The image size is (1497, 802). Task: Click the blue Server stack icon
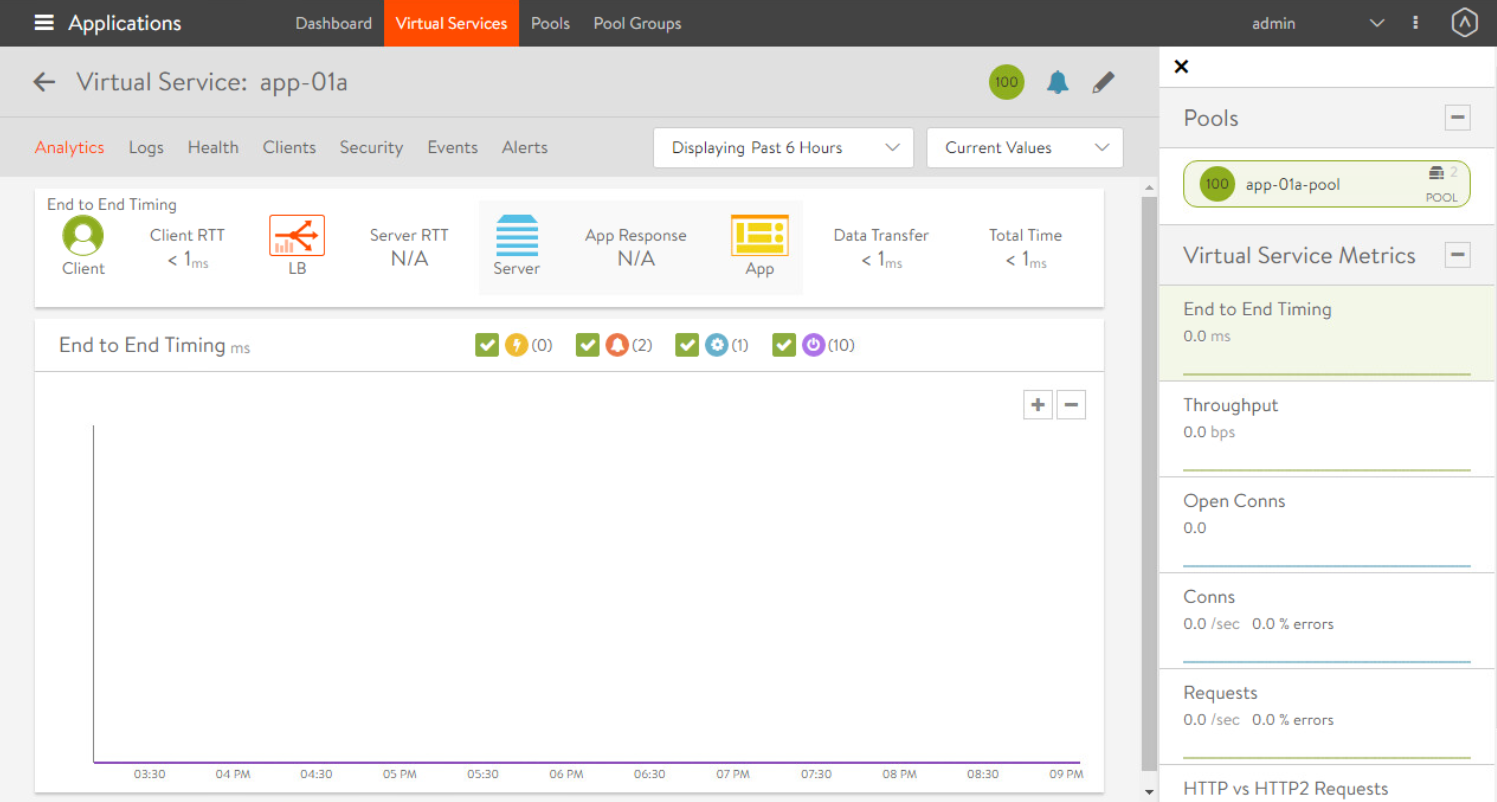[517, 236]
